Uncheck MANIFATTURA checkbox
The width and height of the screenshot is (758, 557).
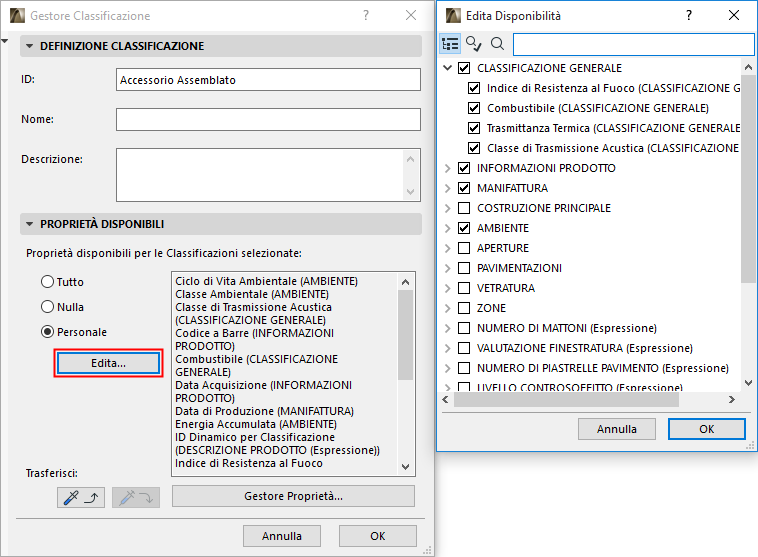coord(464,188)
